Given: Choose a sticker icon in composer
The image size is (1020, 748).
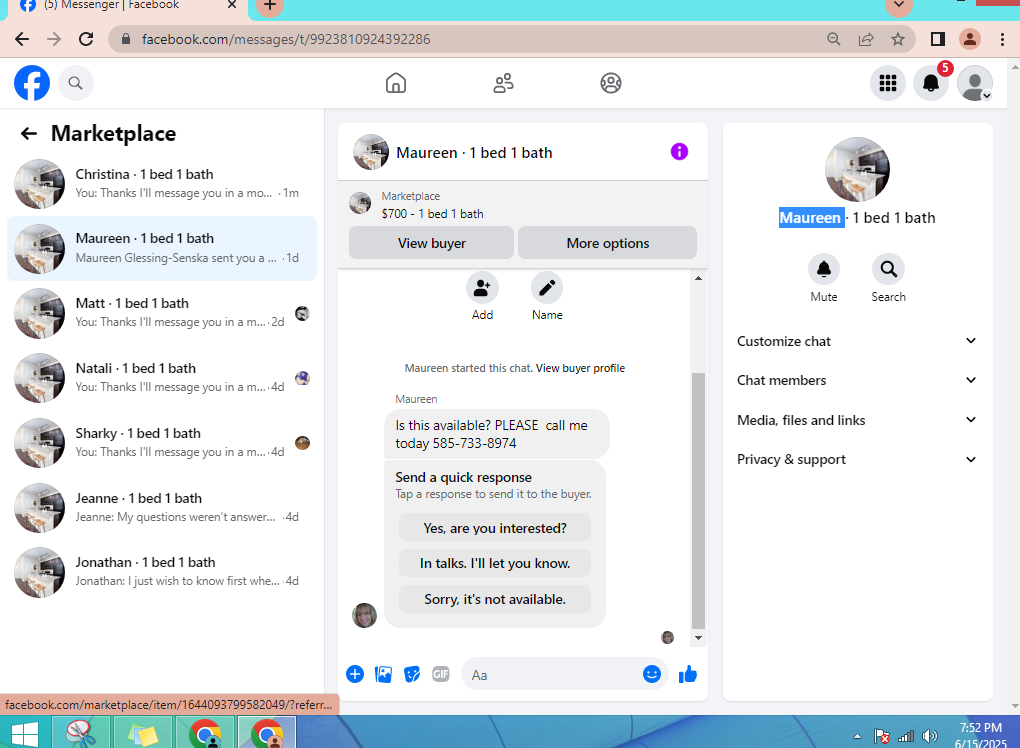Looking at the screenshot, I should (x=412, y=675).
